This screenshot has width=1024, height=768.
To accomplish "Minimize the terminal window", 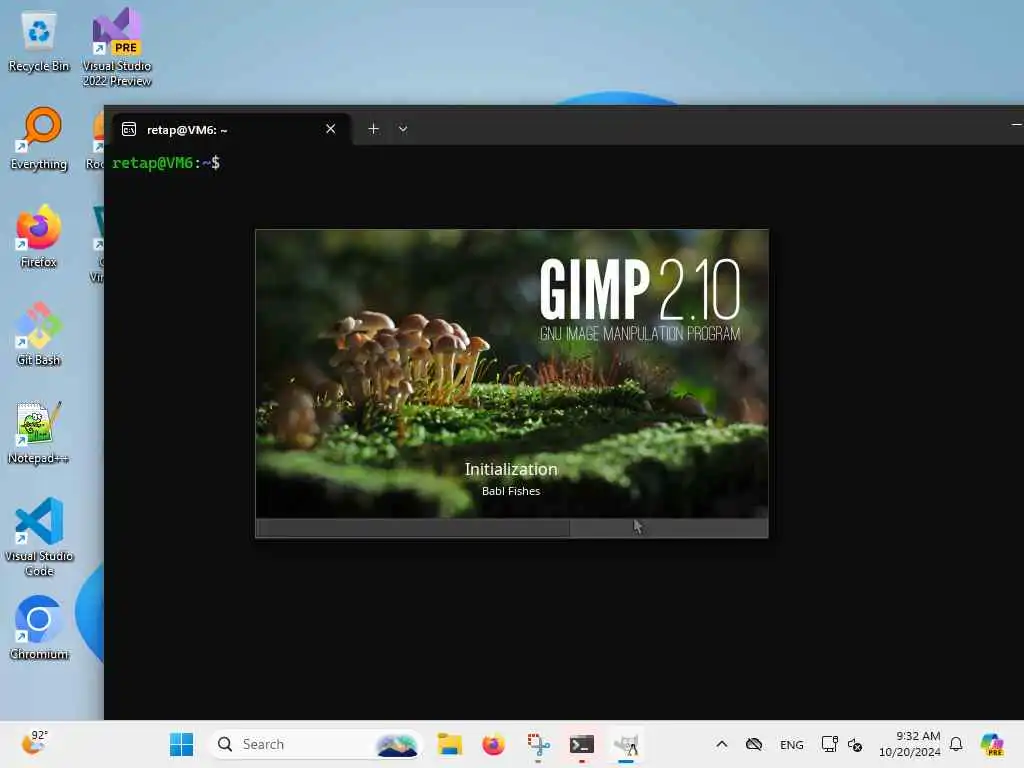I will (x=1016, y=124).
